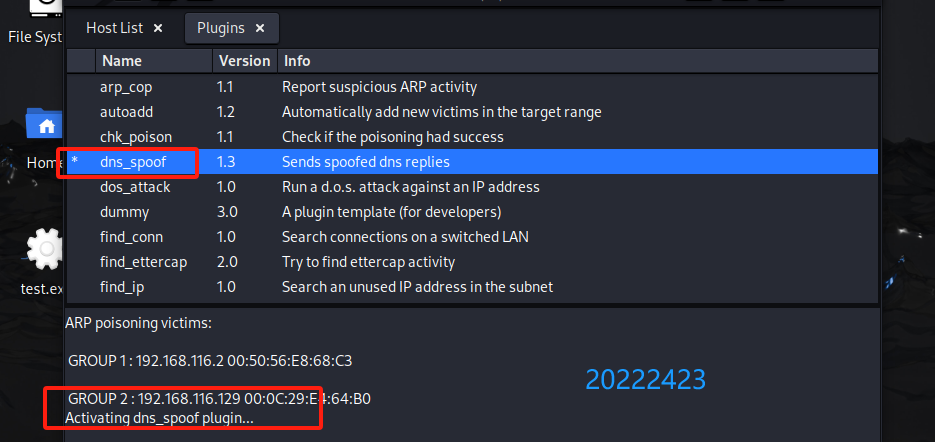Select the autoadd plugin
The width and height of the screenshot is (935, 442).
pos(126,112)
